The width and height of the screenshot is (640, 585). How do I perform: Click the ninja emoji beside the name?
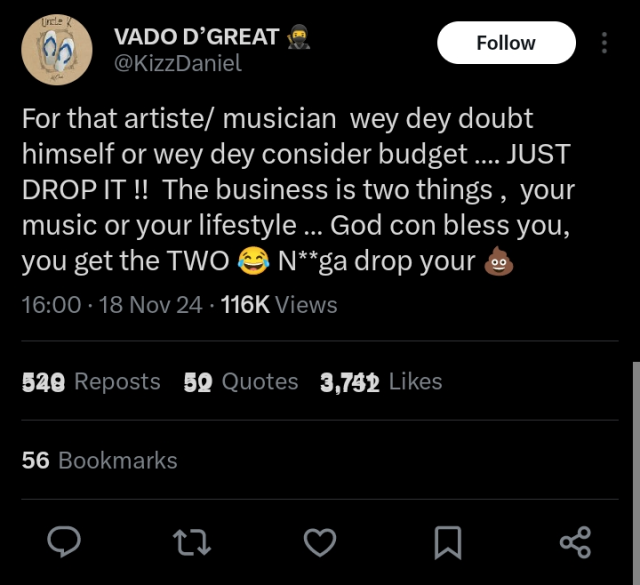297,37
